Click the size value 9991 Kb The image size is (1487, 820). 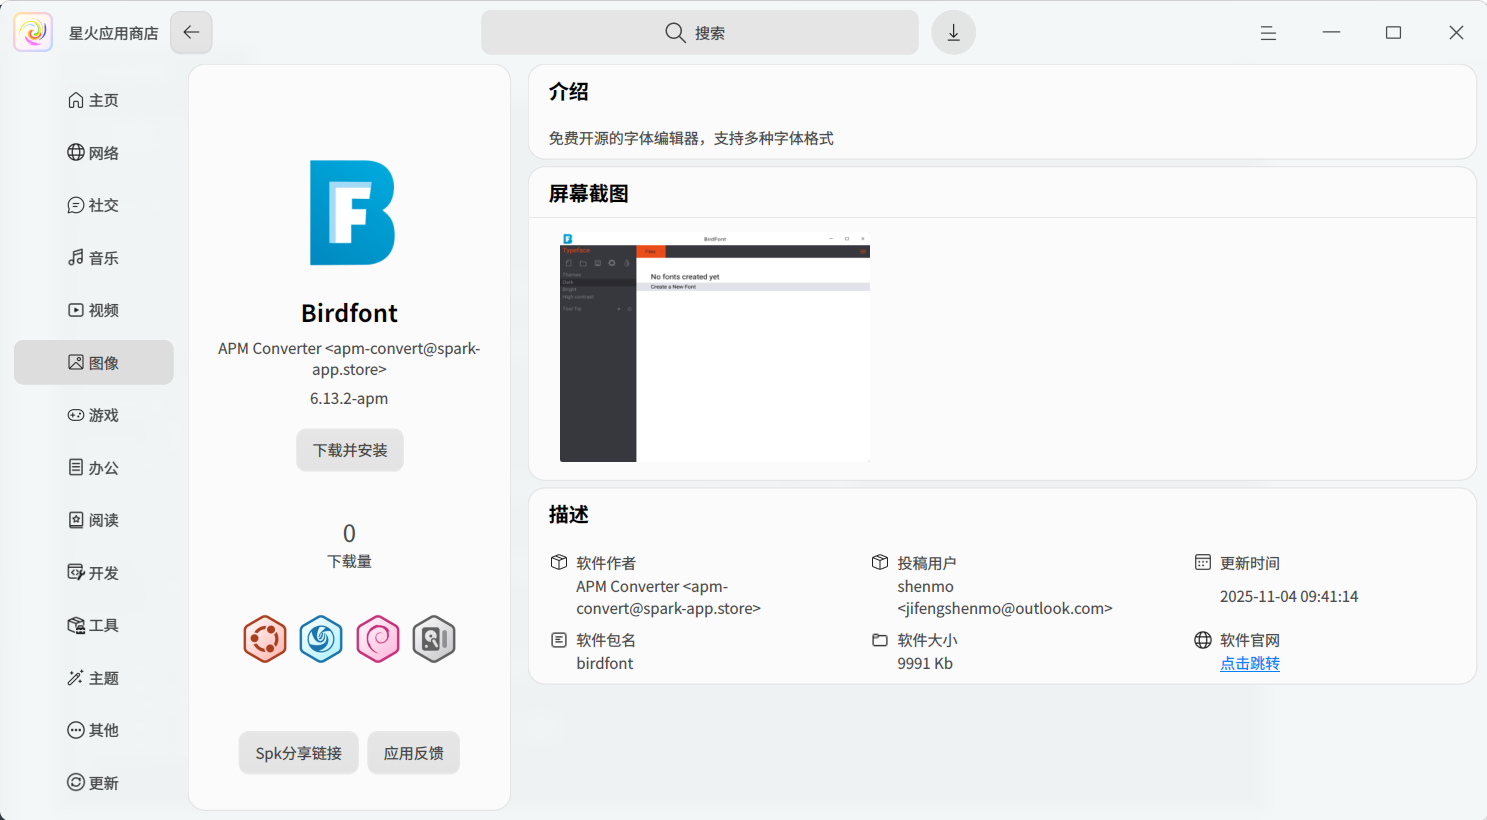(925, 663)
